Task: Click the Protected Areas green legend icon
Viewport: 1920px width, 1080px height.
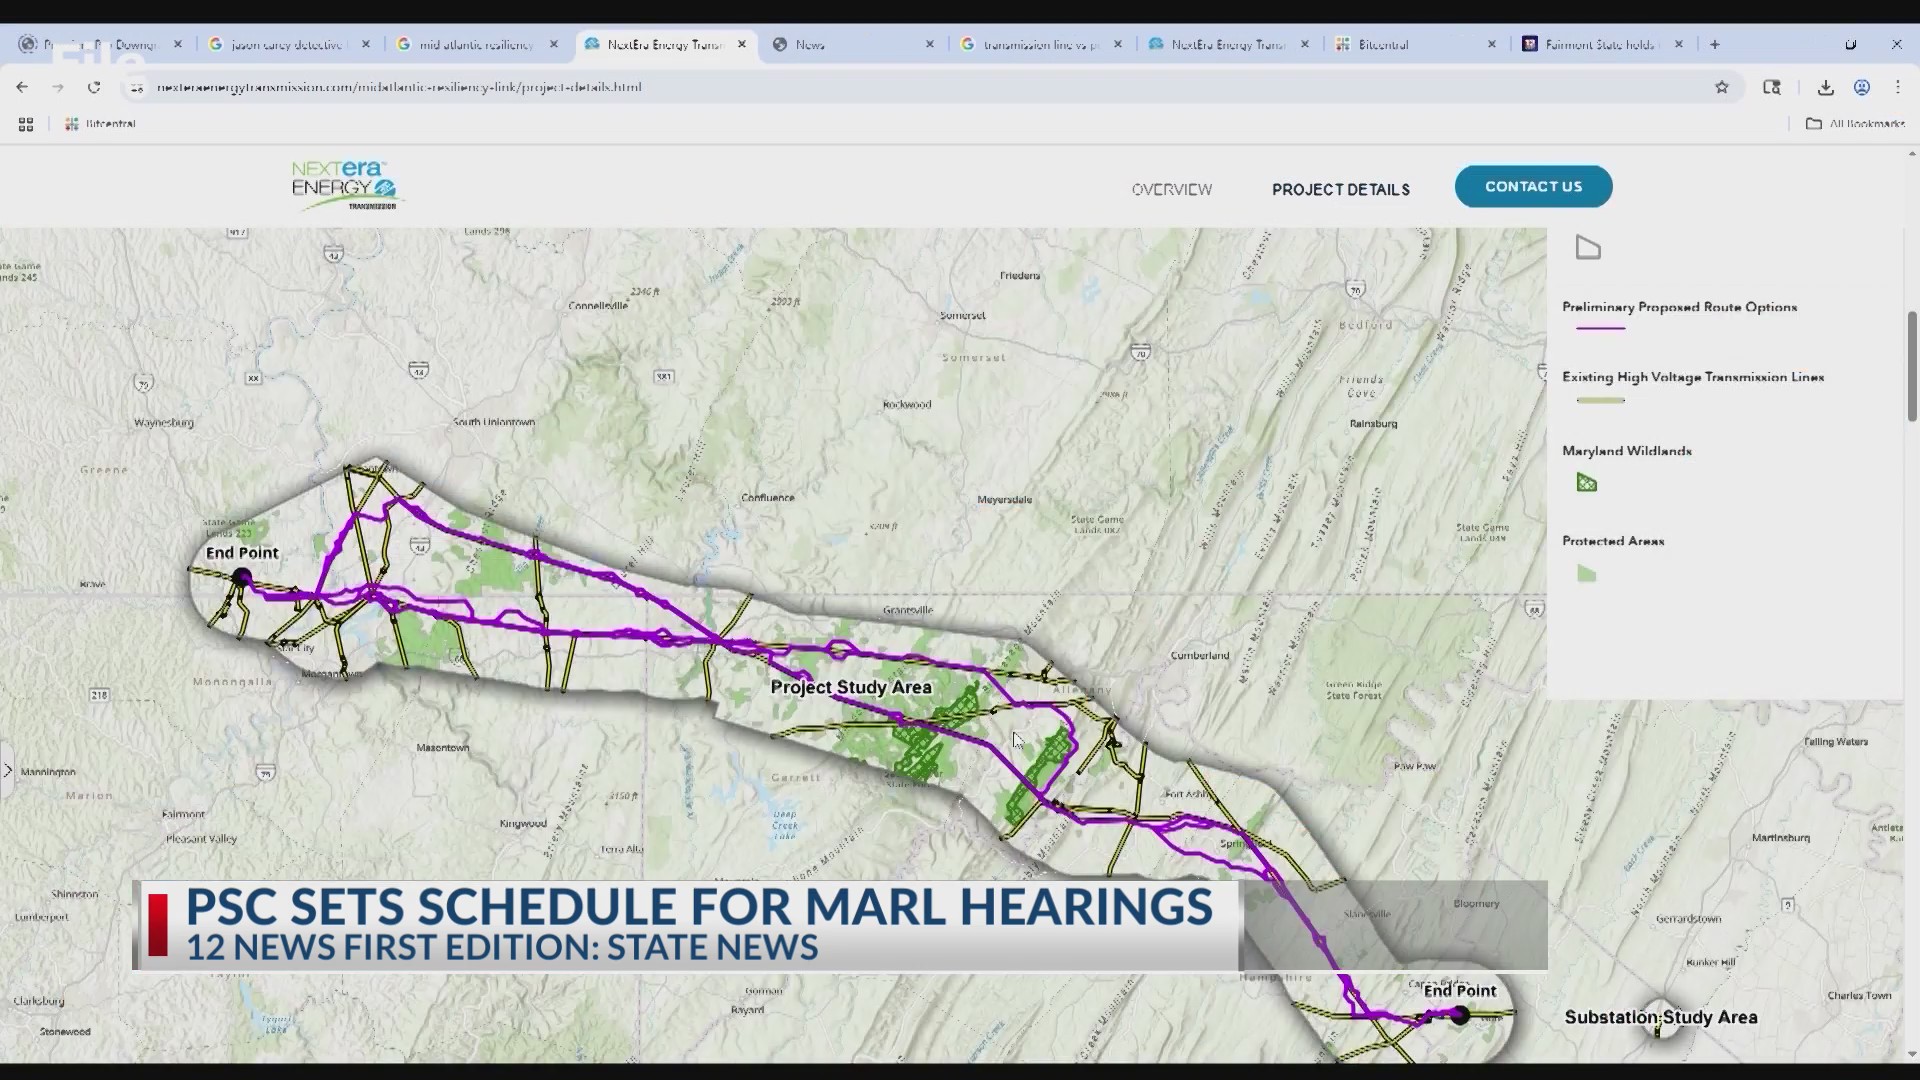Action: (1587, 573)
